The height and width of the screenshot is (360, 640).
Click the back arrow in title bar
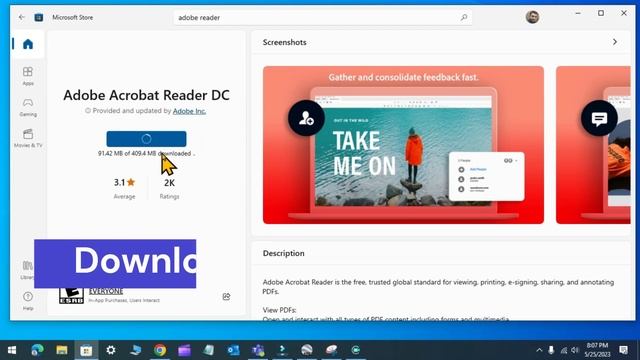pos(21,17)
